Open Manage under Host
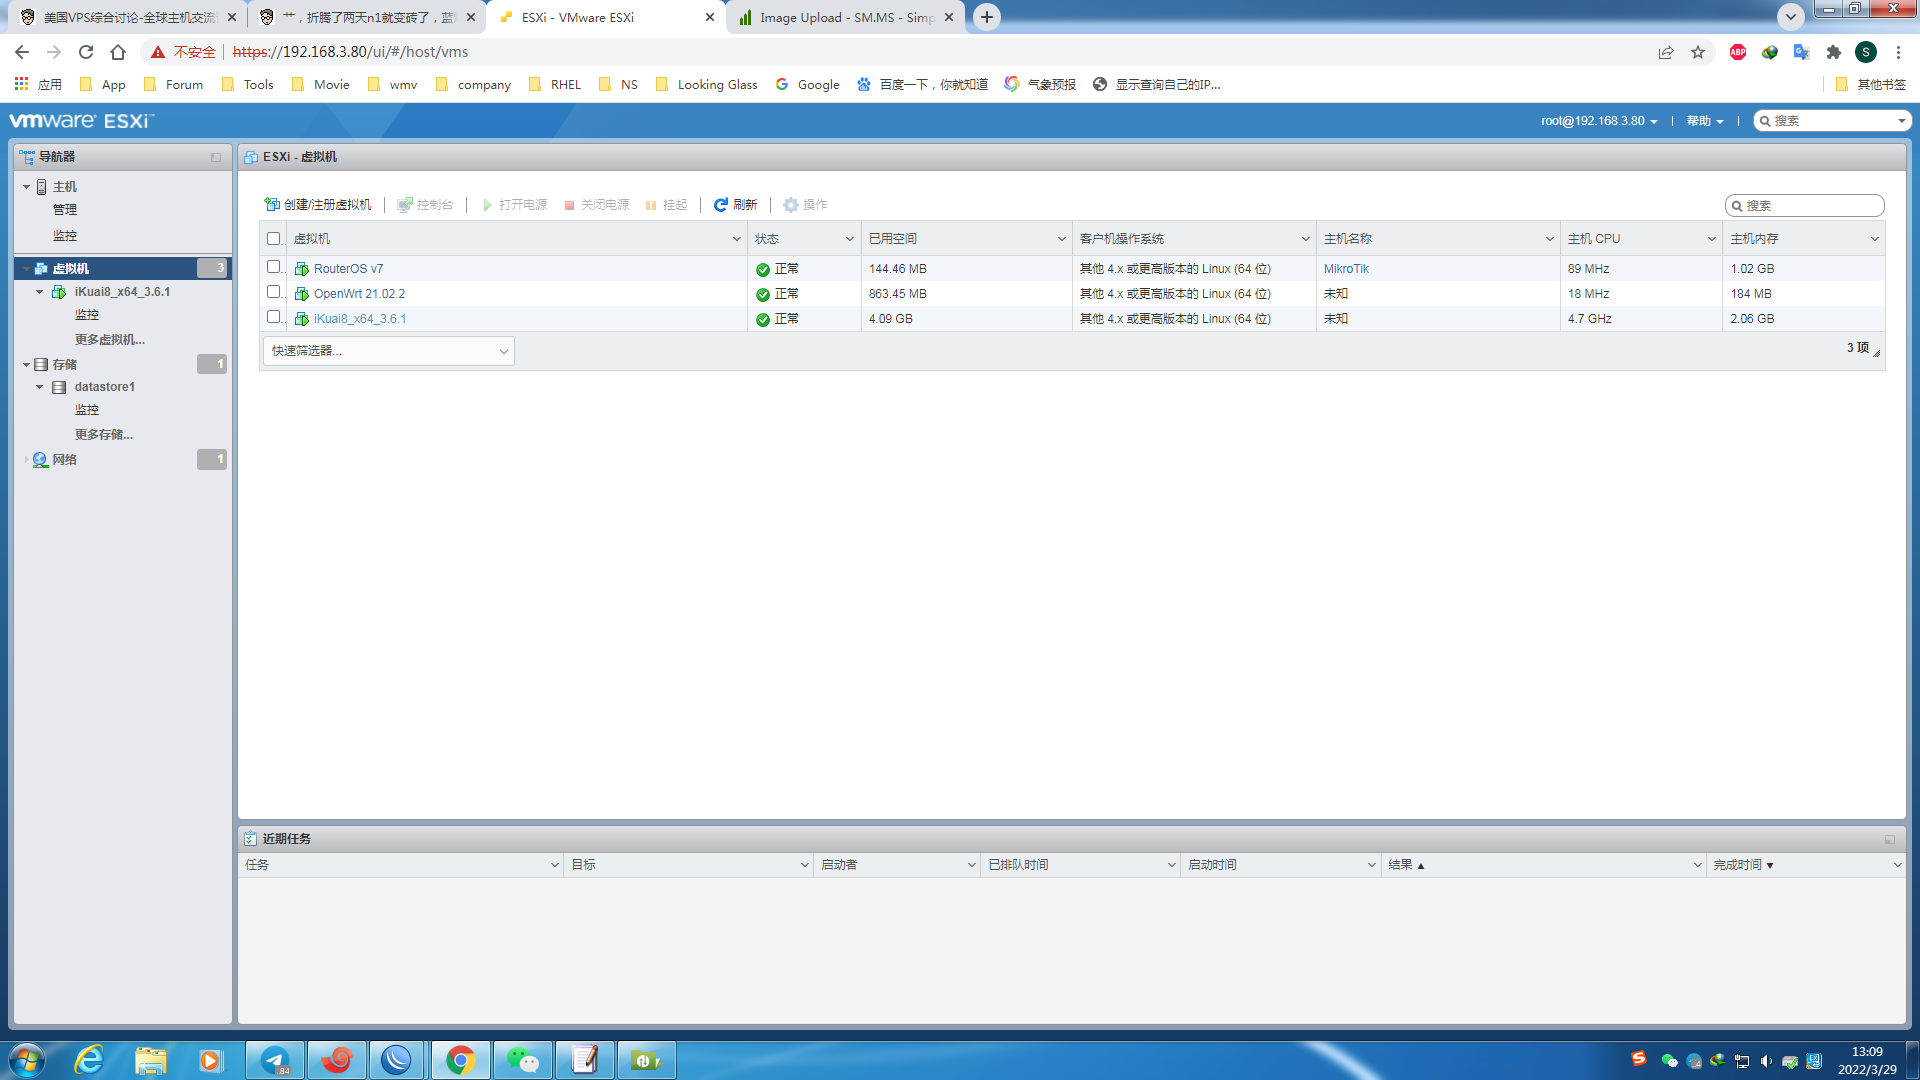Viewport: 1920px width, 1080px height. point(65,210)
